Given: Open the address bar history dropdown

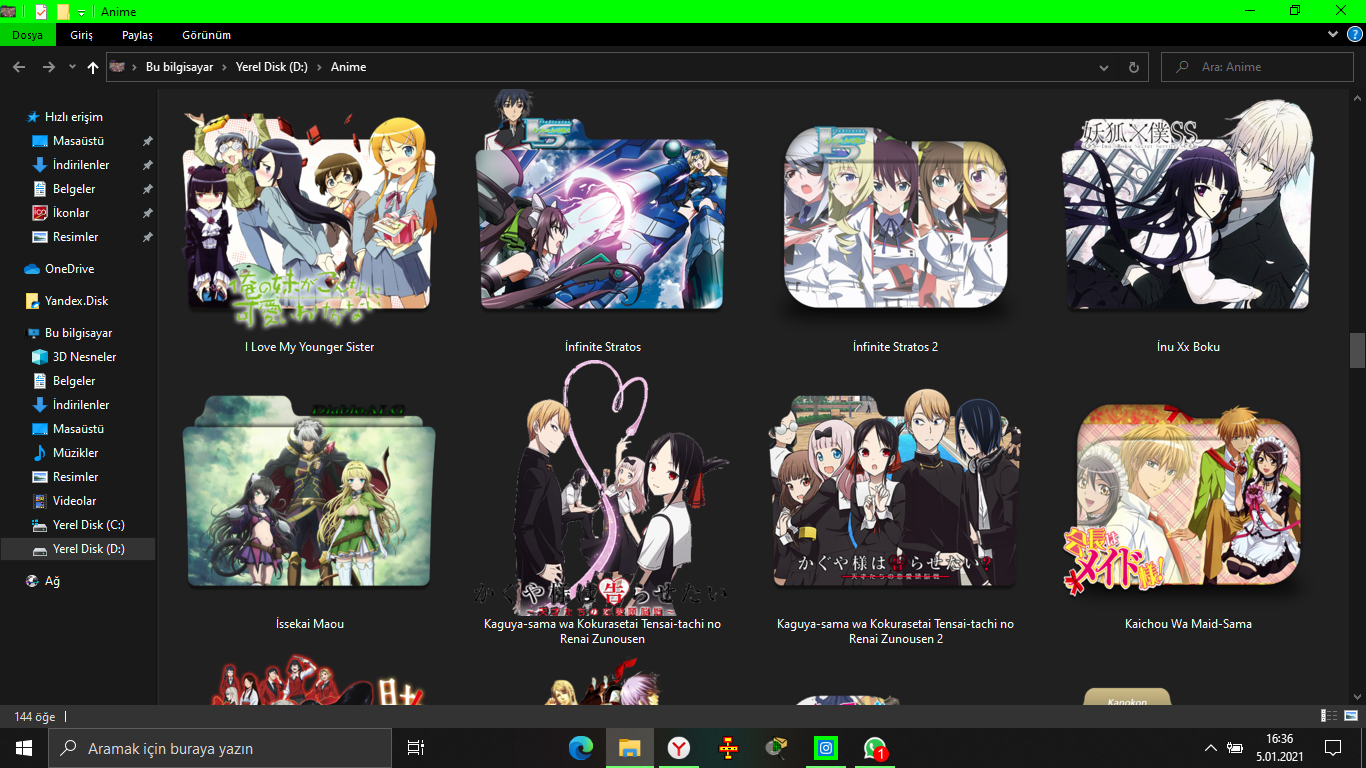Looking at the screenshot, I should 1104,67.
